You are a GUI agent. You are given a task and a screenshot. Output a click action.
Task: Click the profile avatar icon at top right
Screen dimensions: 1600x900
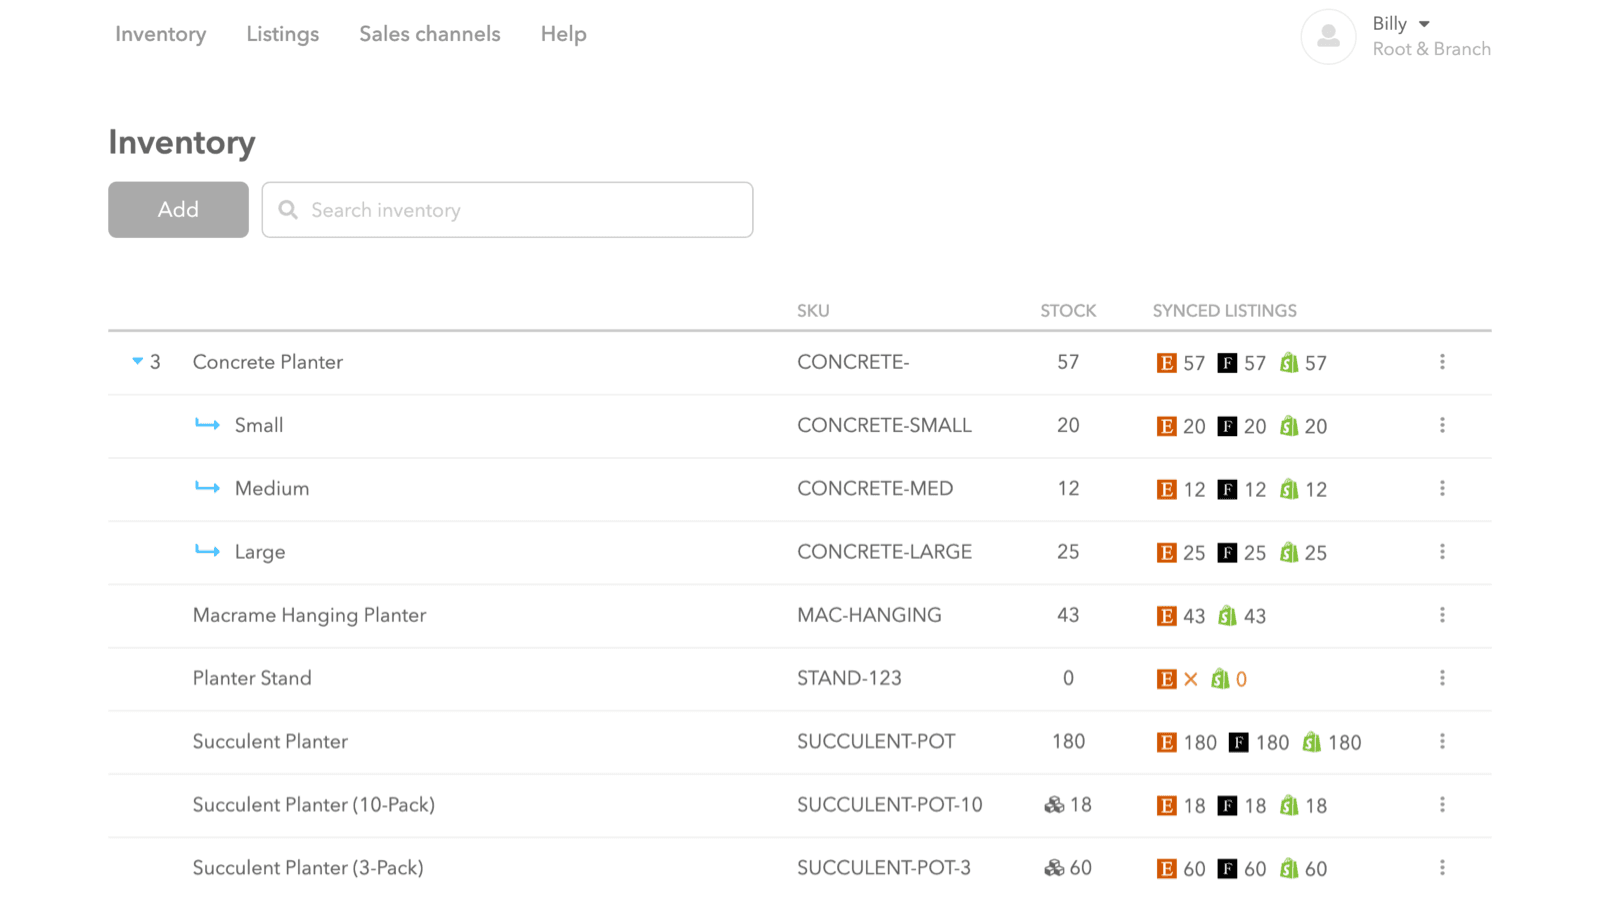tap(1328, 37)
